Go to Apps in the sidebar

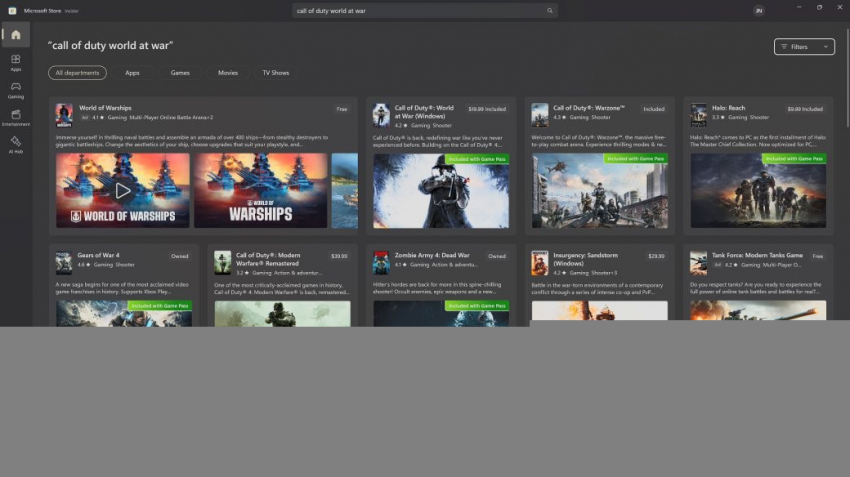(16, 62)
